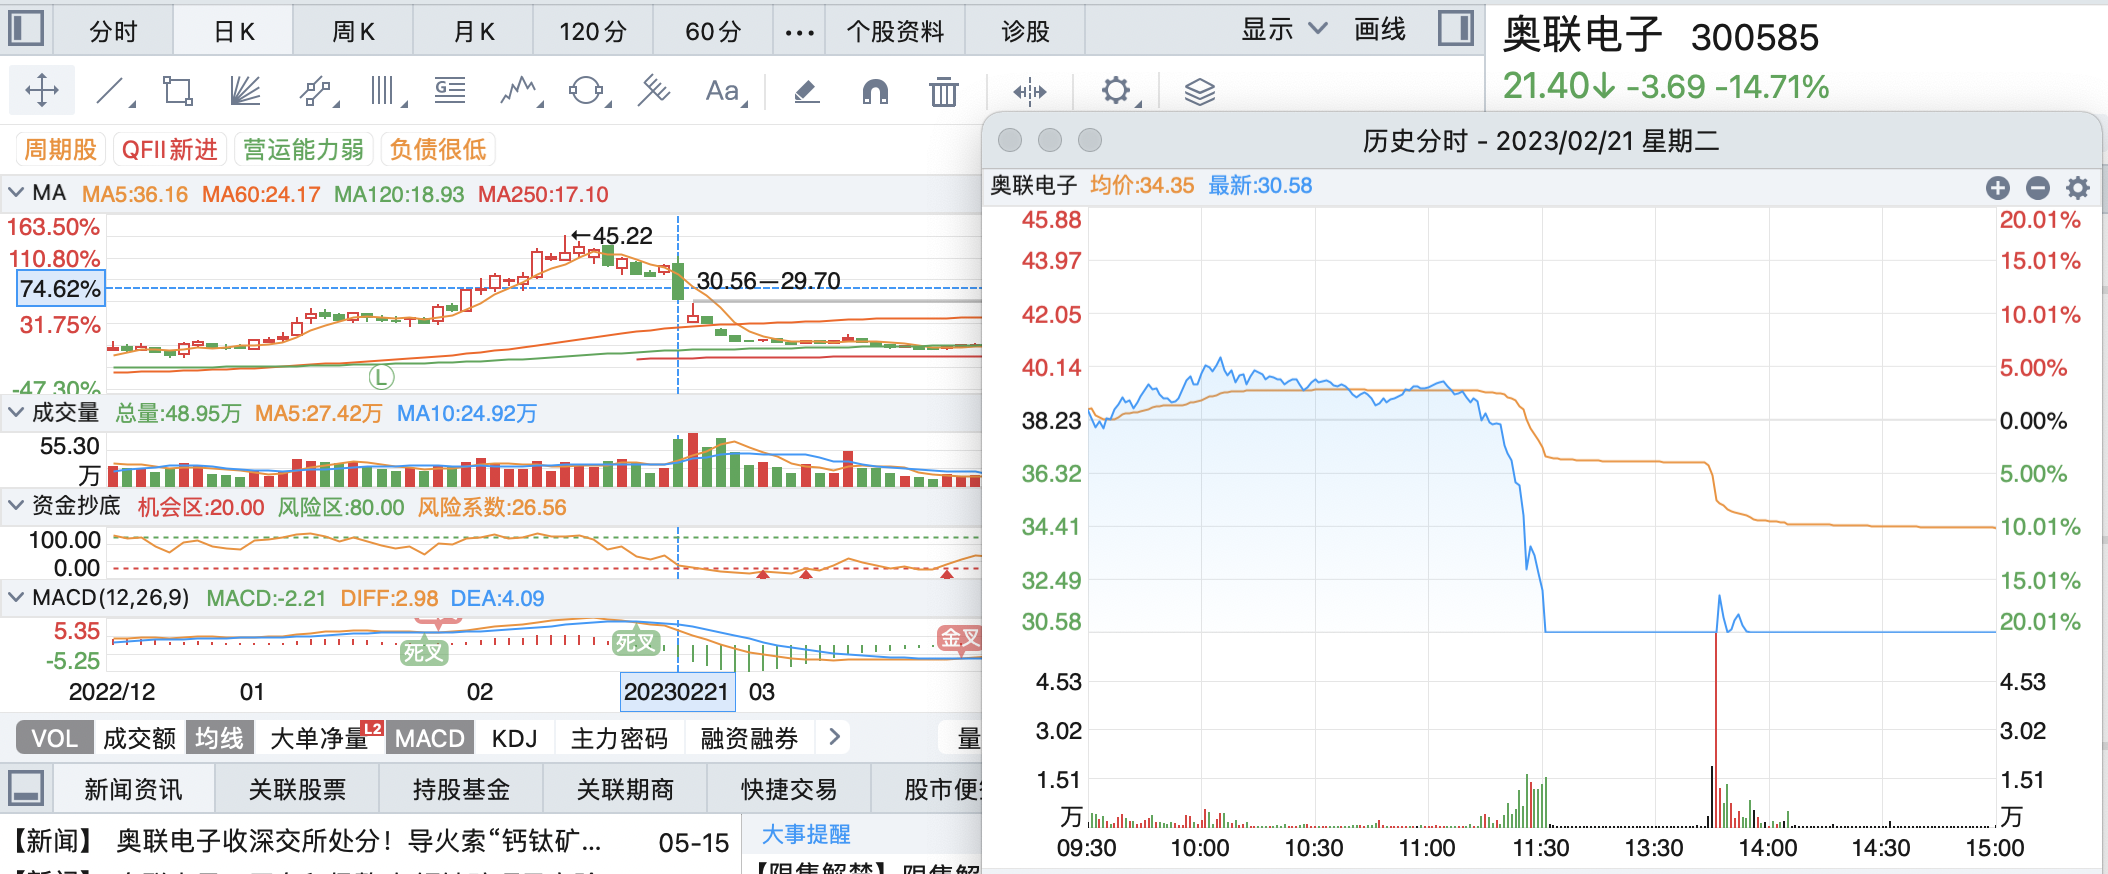
Task: Open line tool submenu triangle
Action: tap(131, 103)
